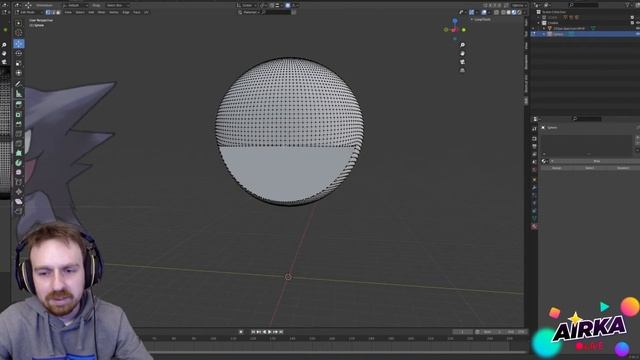Select the Inset Faces tool
Viewport: 640px width, 360px height.
point(18,115)
